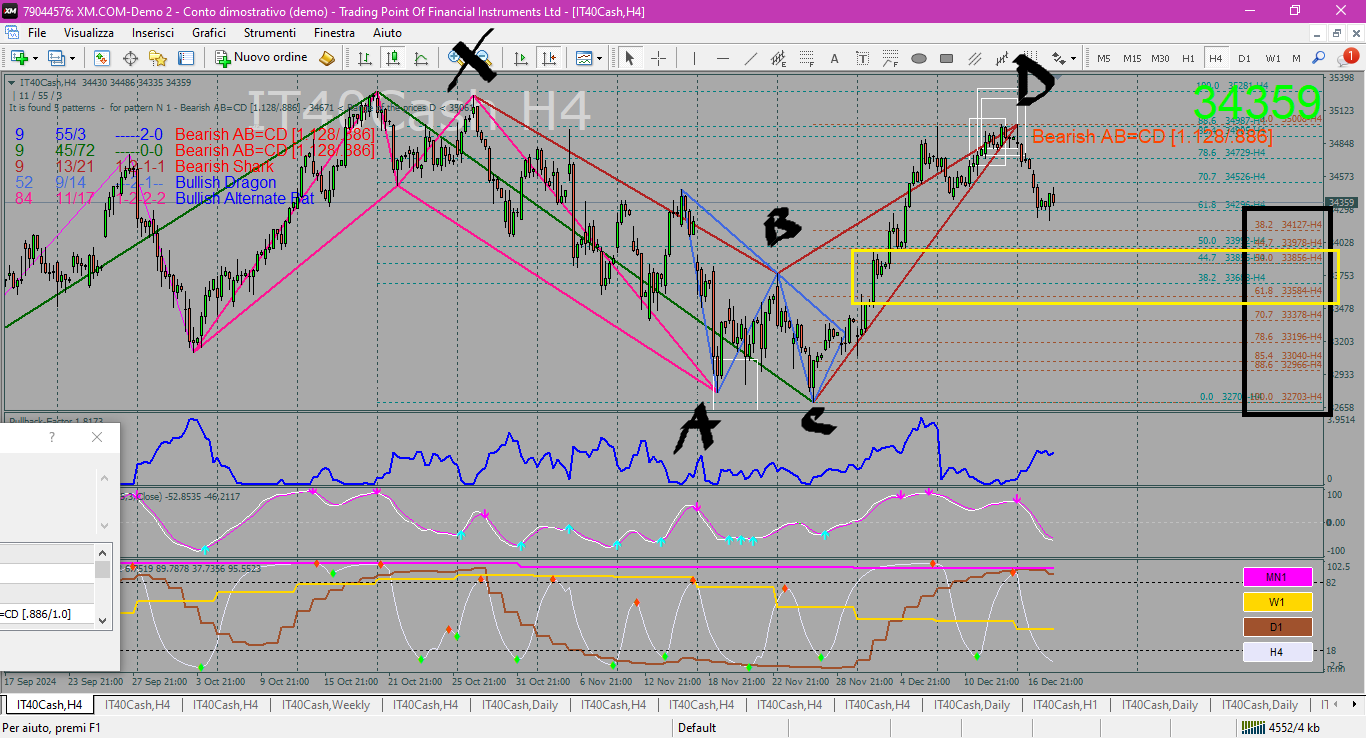
Task: Open the Inserisci menu
Action: coord(153,33)
